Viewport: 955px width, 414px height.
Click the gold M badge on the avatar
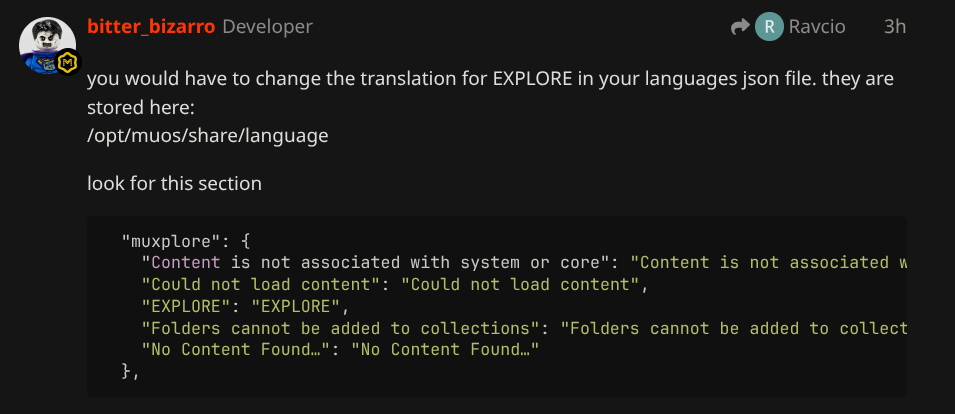[67, 63]
